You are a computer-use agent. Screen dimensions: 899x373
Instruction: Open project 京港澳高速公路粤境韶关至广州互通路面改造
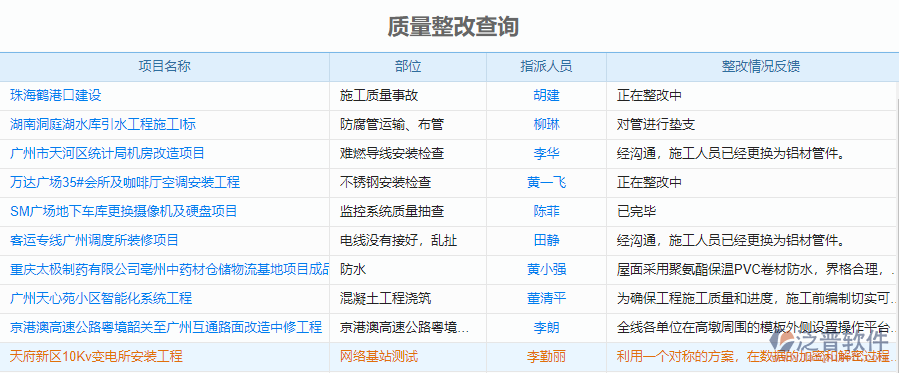(x=166, y=328)
